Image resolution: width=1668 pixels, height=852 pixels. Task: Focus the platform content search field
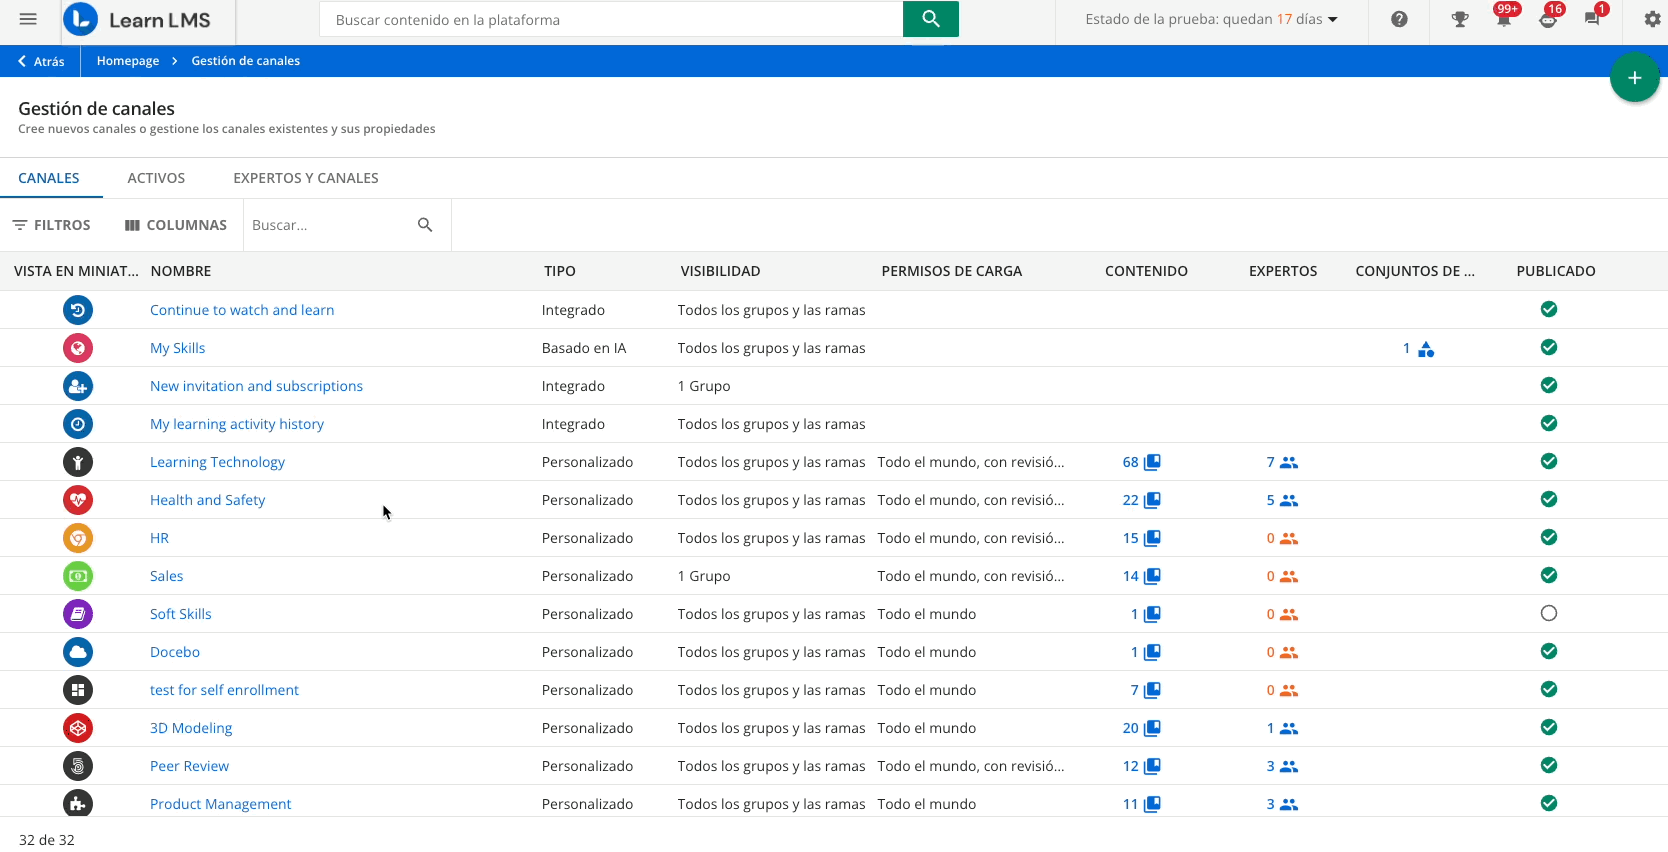pyautogui.click(x=611, y=19)
